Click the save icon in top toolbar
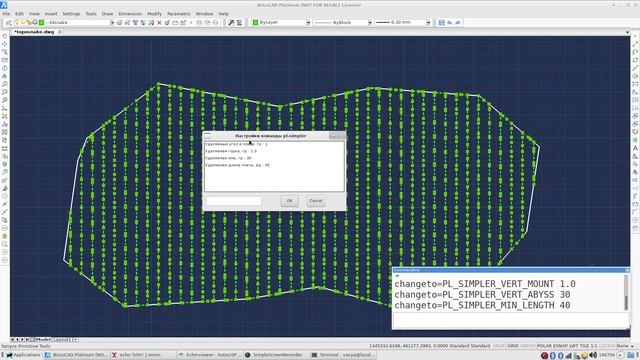The image size is (640, 360). pos(441,22)
